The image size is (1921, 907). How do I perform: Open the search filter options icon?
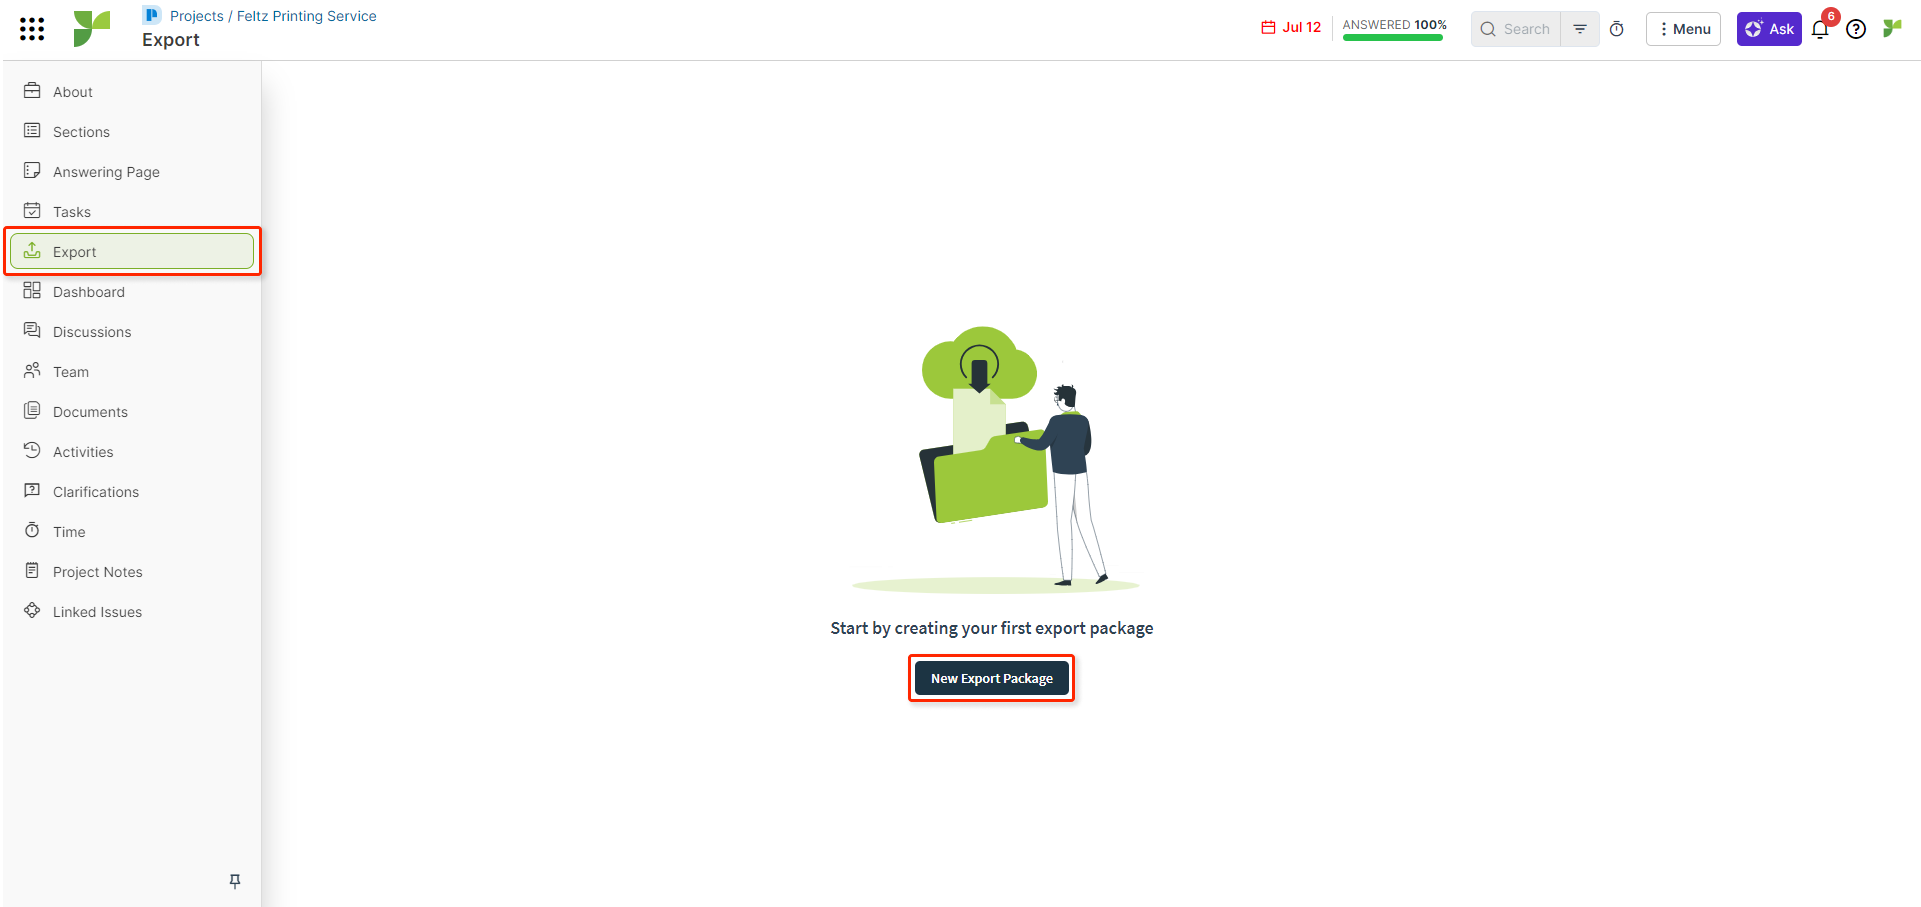click(x=1580, y=29)
